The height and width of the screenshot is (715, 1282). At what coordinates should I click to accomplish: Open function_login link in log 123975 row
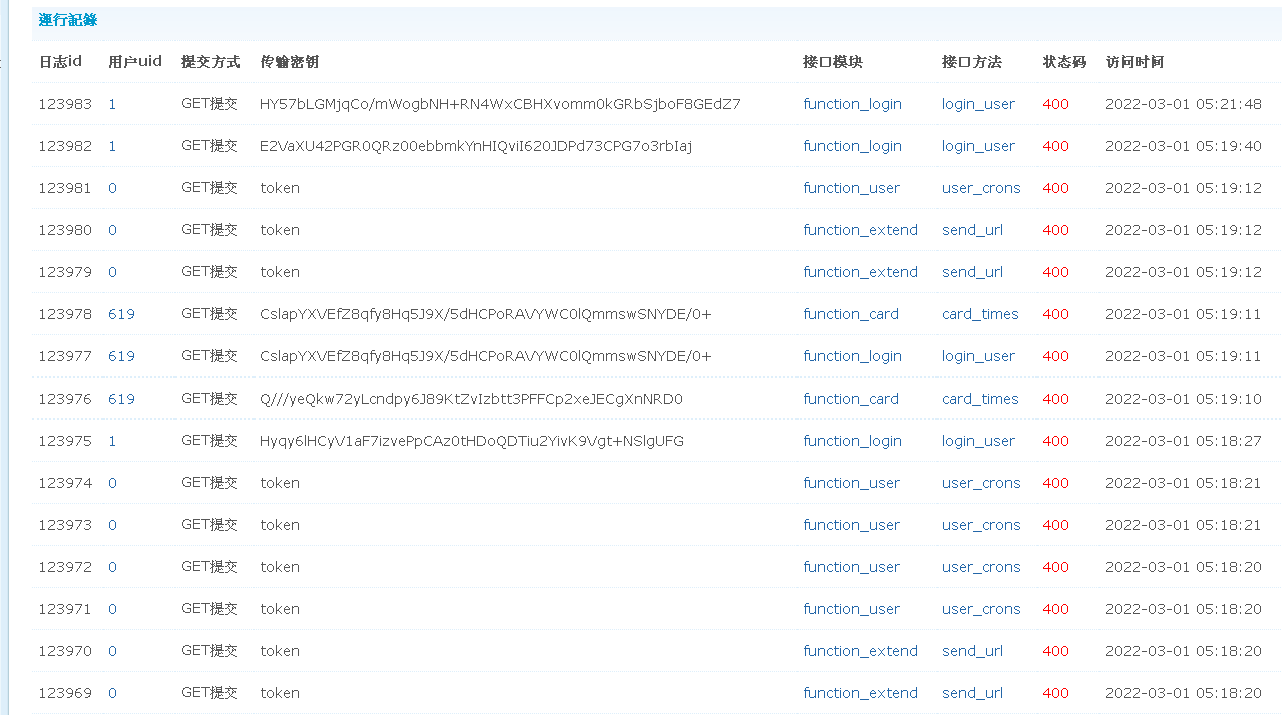852,441
